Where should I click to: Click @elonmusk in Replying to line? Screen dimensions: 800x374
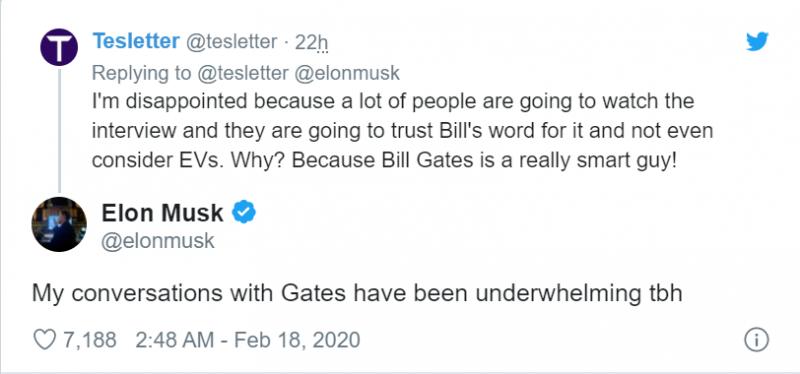[346, 73]
